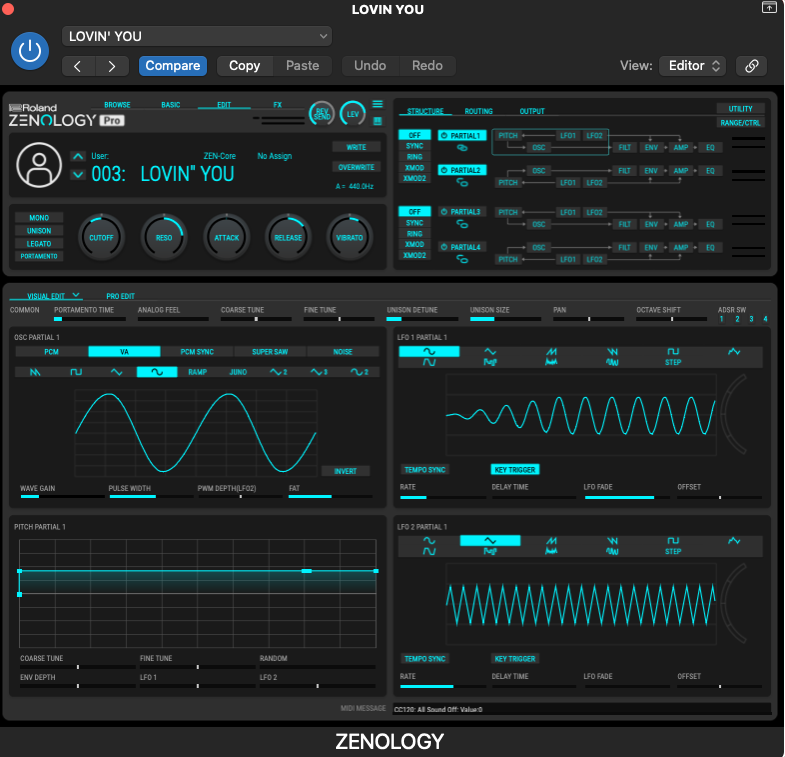785x757 pixels.
Task: Expand the VISUAL EDIT dropdown arrow
Action: [x=76, y=295]
